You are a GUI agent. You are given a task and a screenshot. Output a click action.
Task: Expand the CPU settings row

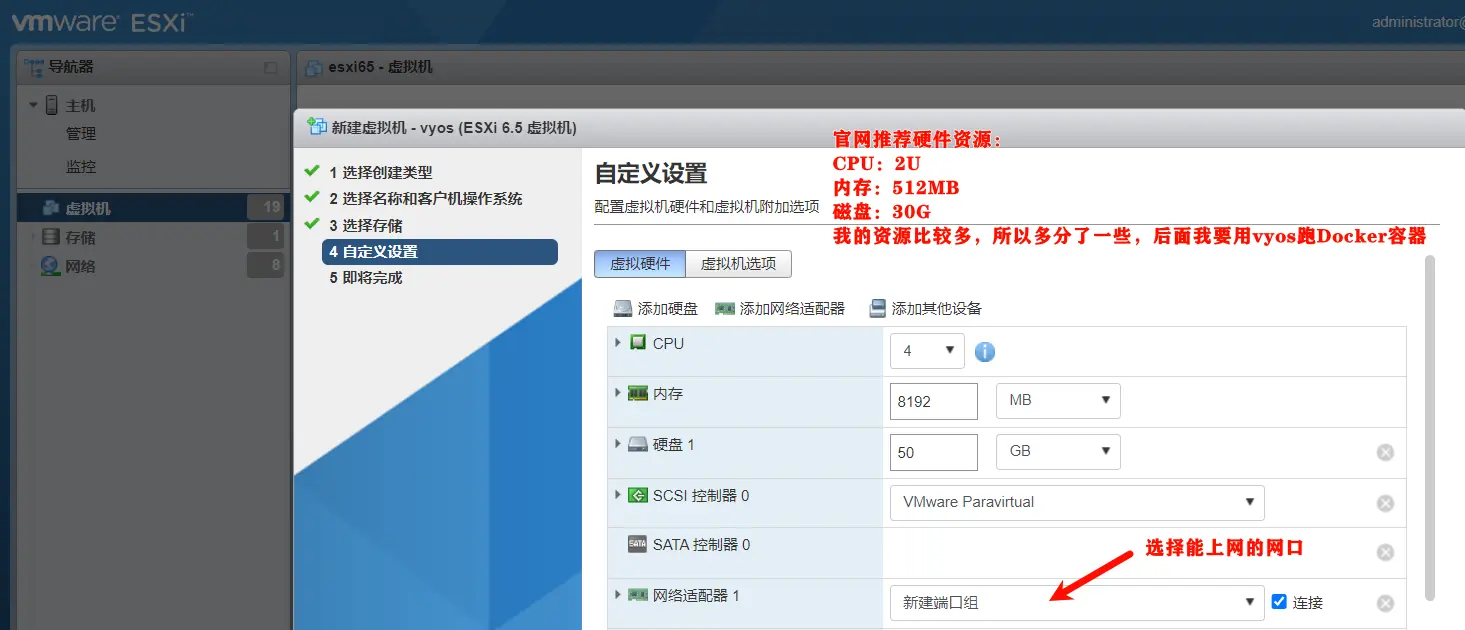point(618,342)
